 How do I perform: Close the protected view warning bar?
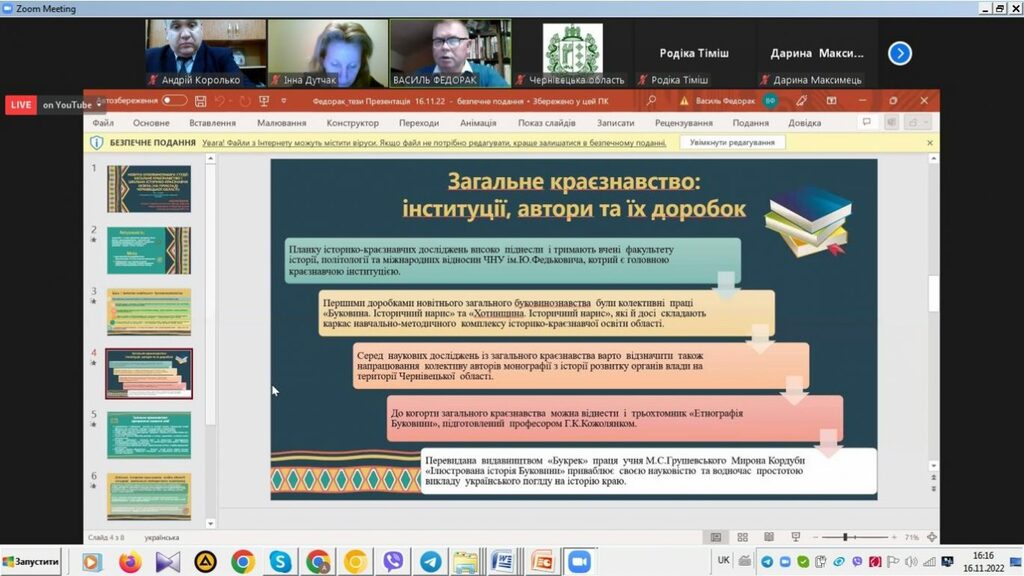pyautogui.click(x=930, y=143)
